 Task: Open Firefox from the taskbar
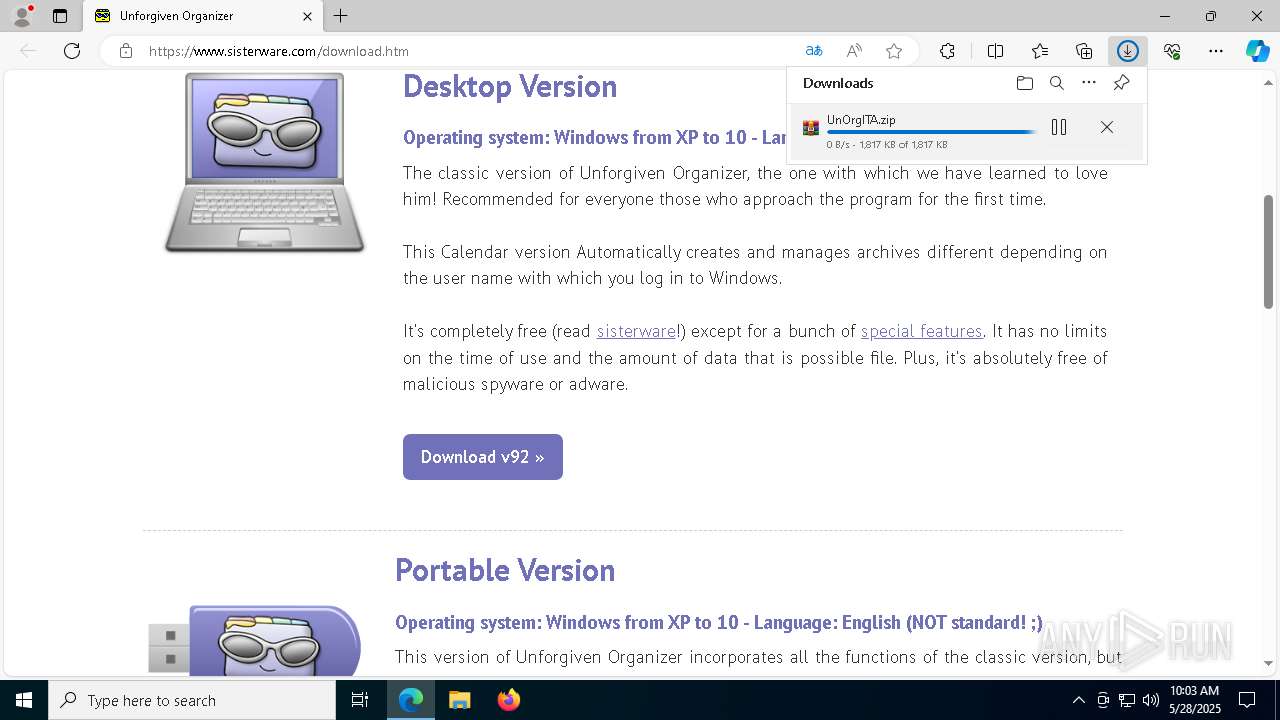[x=508, y=700]
